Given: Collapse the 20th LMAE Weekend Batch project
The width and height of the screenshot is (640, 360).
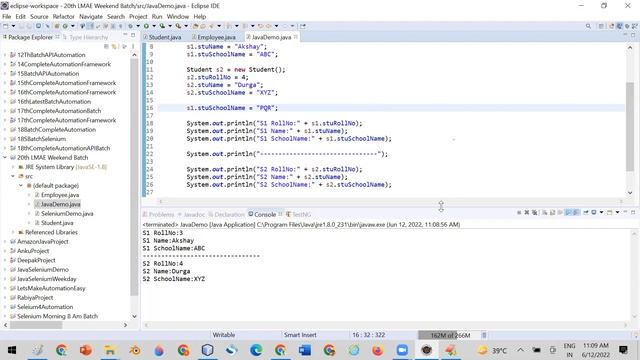Looking at the screenshot, I should pyautogui.click(x=5, y=158).
